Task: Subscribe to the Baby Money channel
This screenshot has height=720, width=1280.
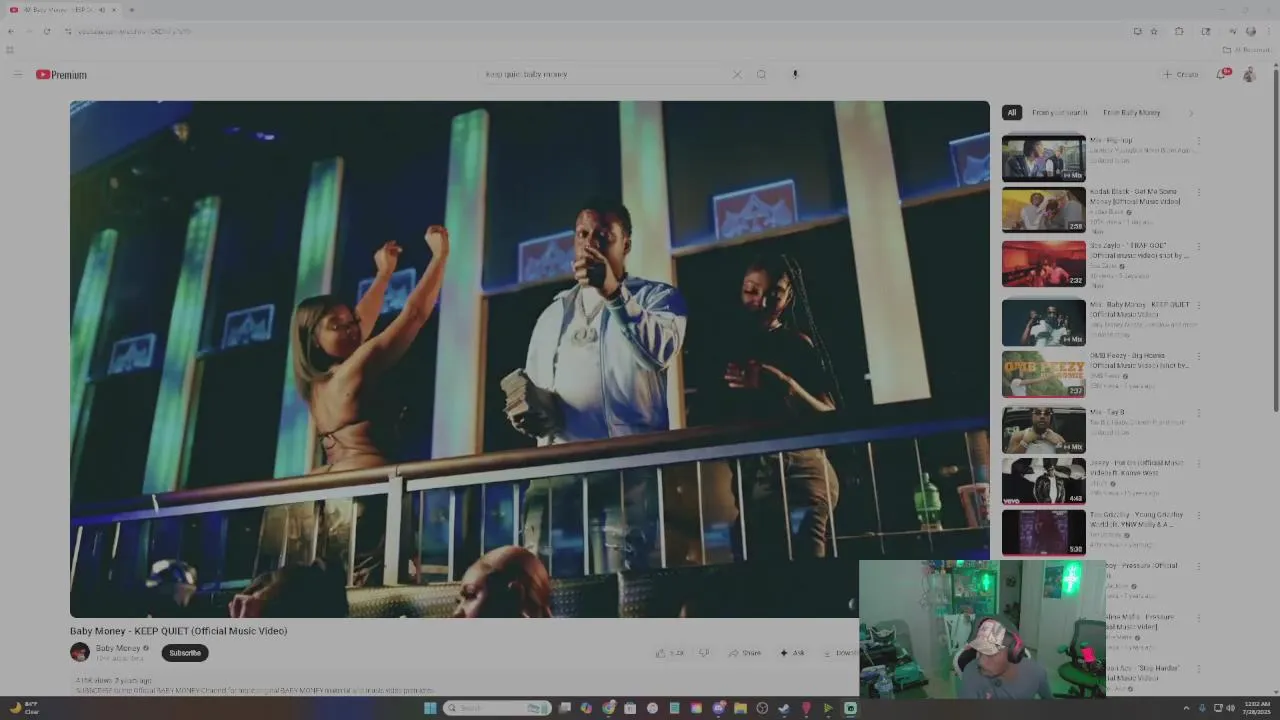Action: [x=185, y=653]
